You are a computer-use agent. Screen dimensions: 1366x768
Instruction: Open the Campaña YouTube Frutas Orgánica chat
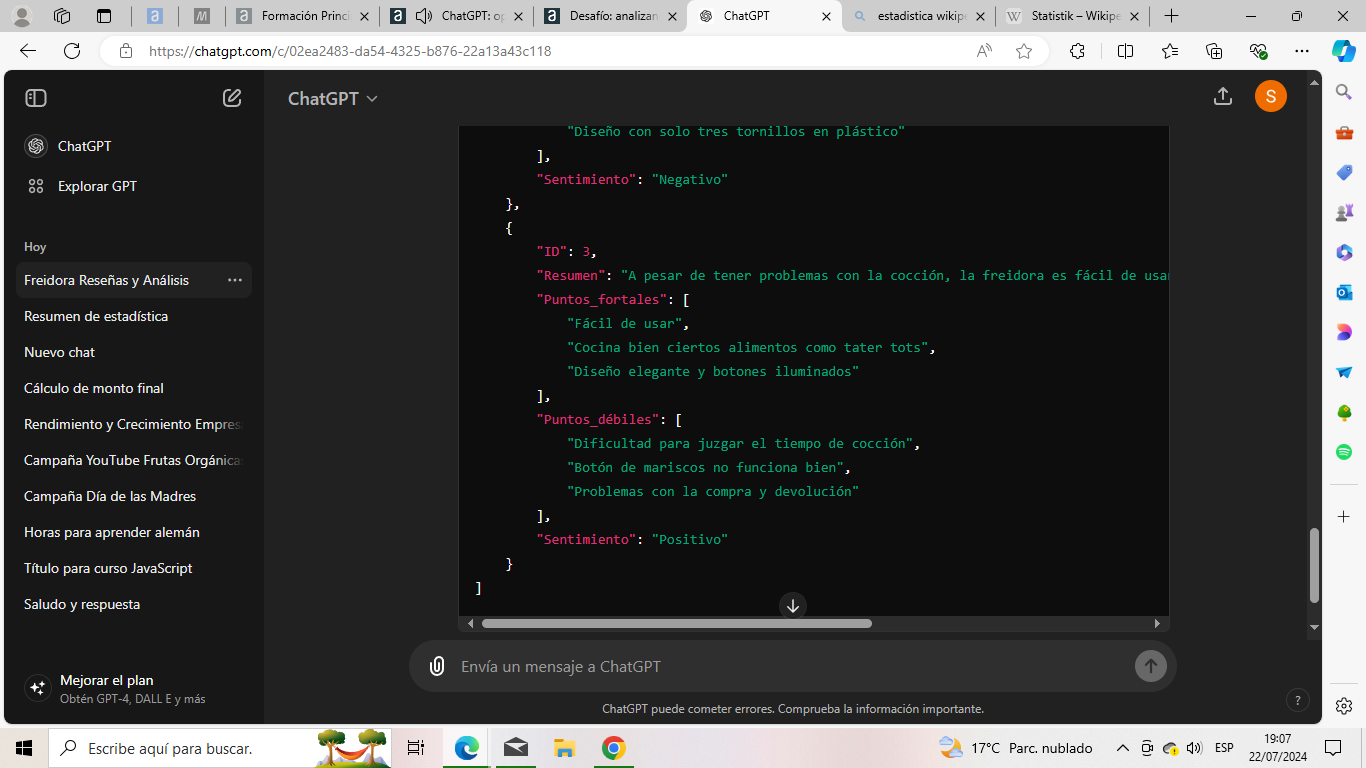[134, 460]
